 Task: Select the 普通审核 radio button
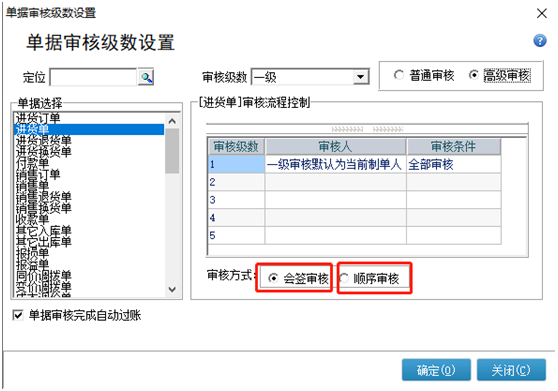pyautogui.click(x=424, y=75)
